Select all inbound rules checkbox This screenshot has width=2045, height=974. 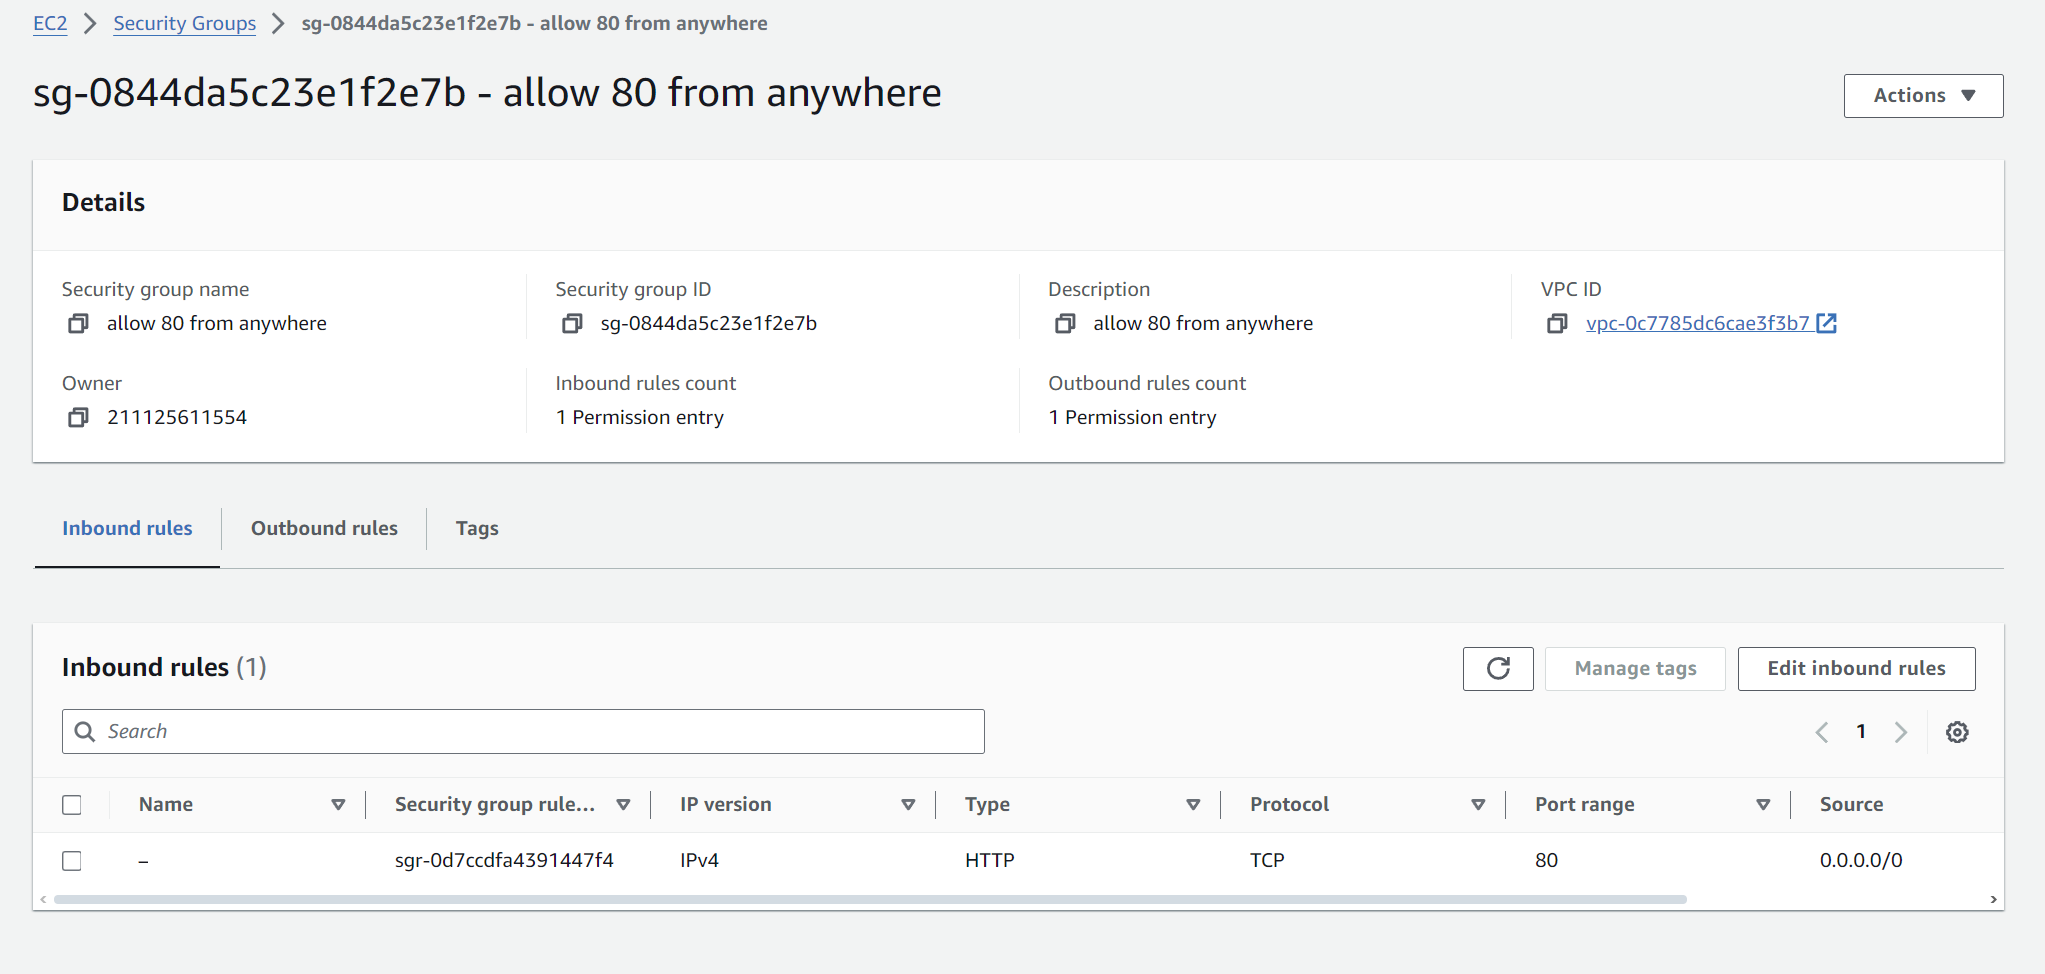[x=72, y=805]
